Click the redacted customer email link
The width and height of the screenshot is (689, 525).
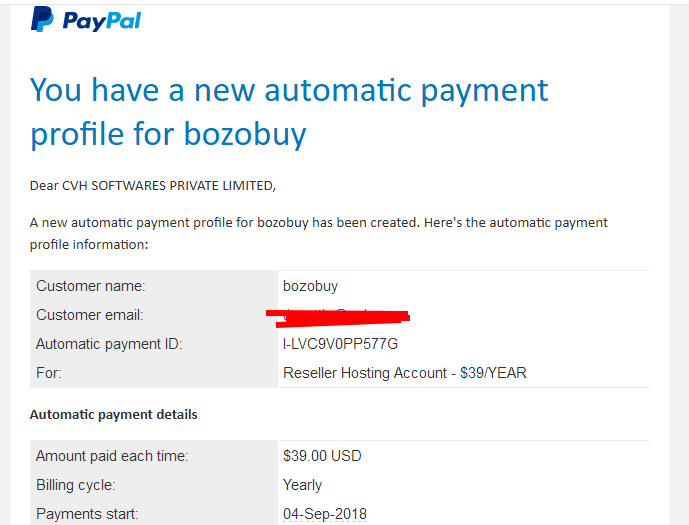[338, 317]
